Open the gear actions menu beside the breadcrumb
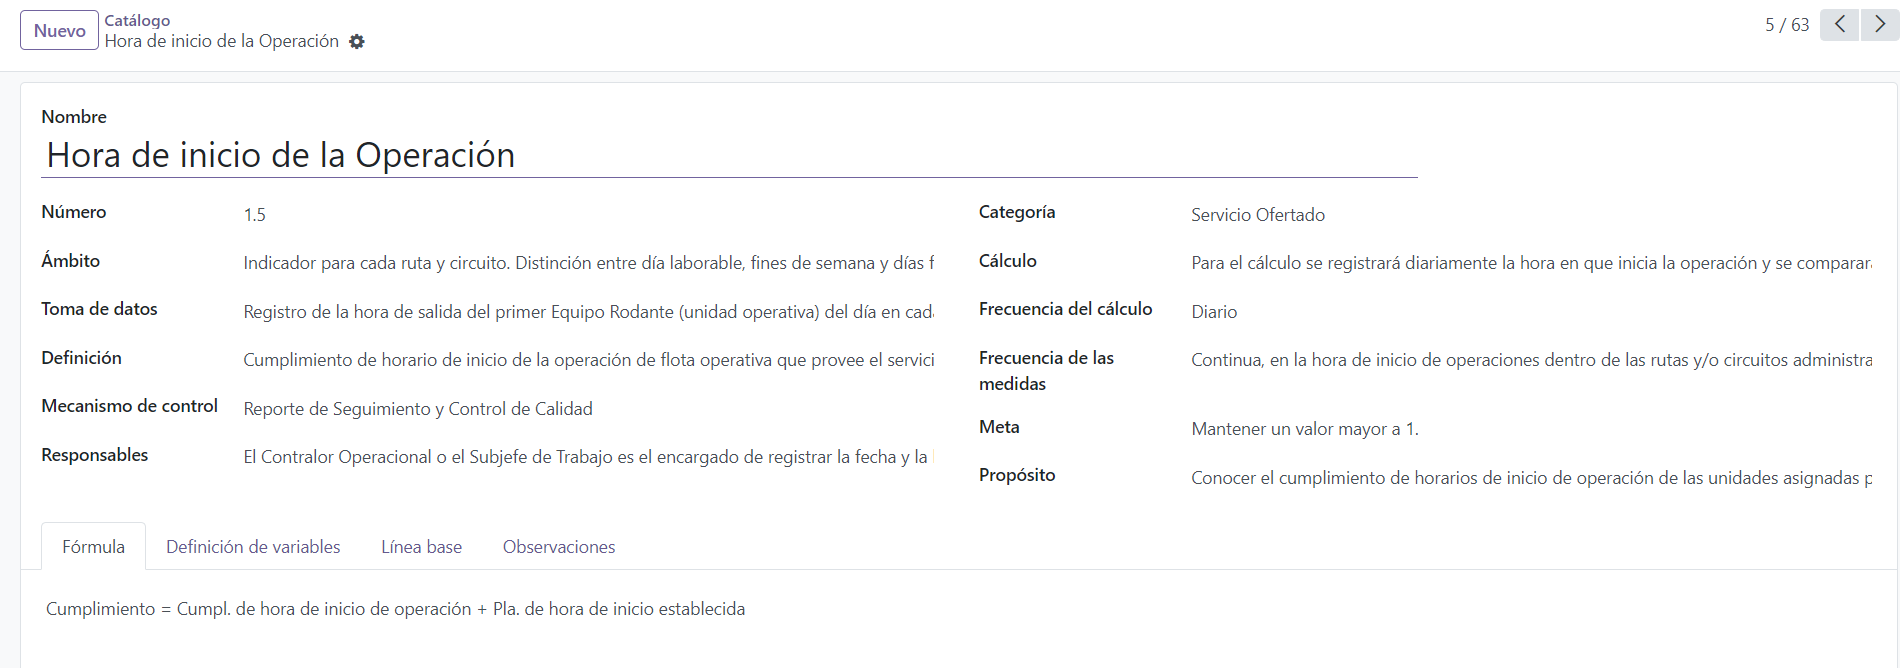The height and width of the screenshot is (668, 1900). point(357,42)
